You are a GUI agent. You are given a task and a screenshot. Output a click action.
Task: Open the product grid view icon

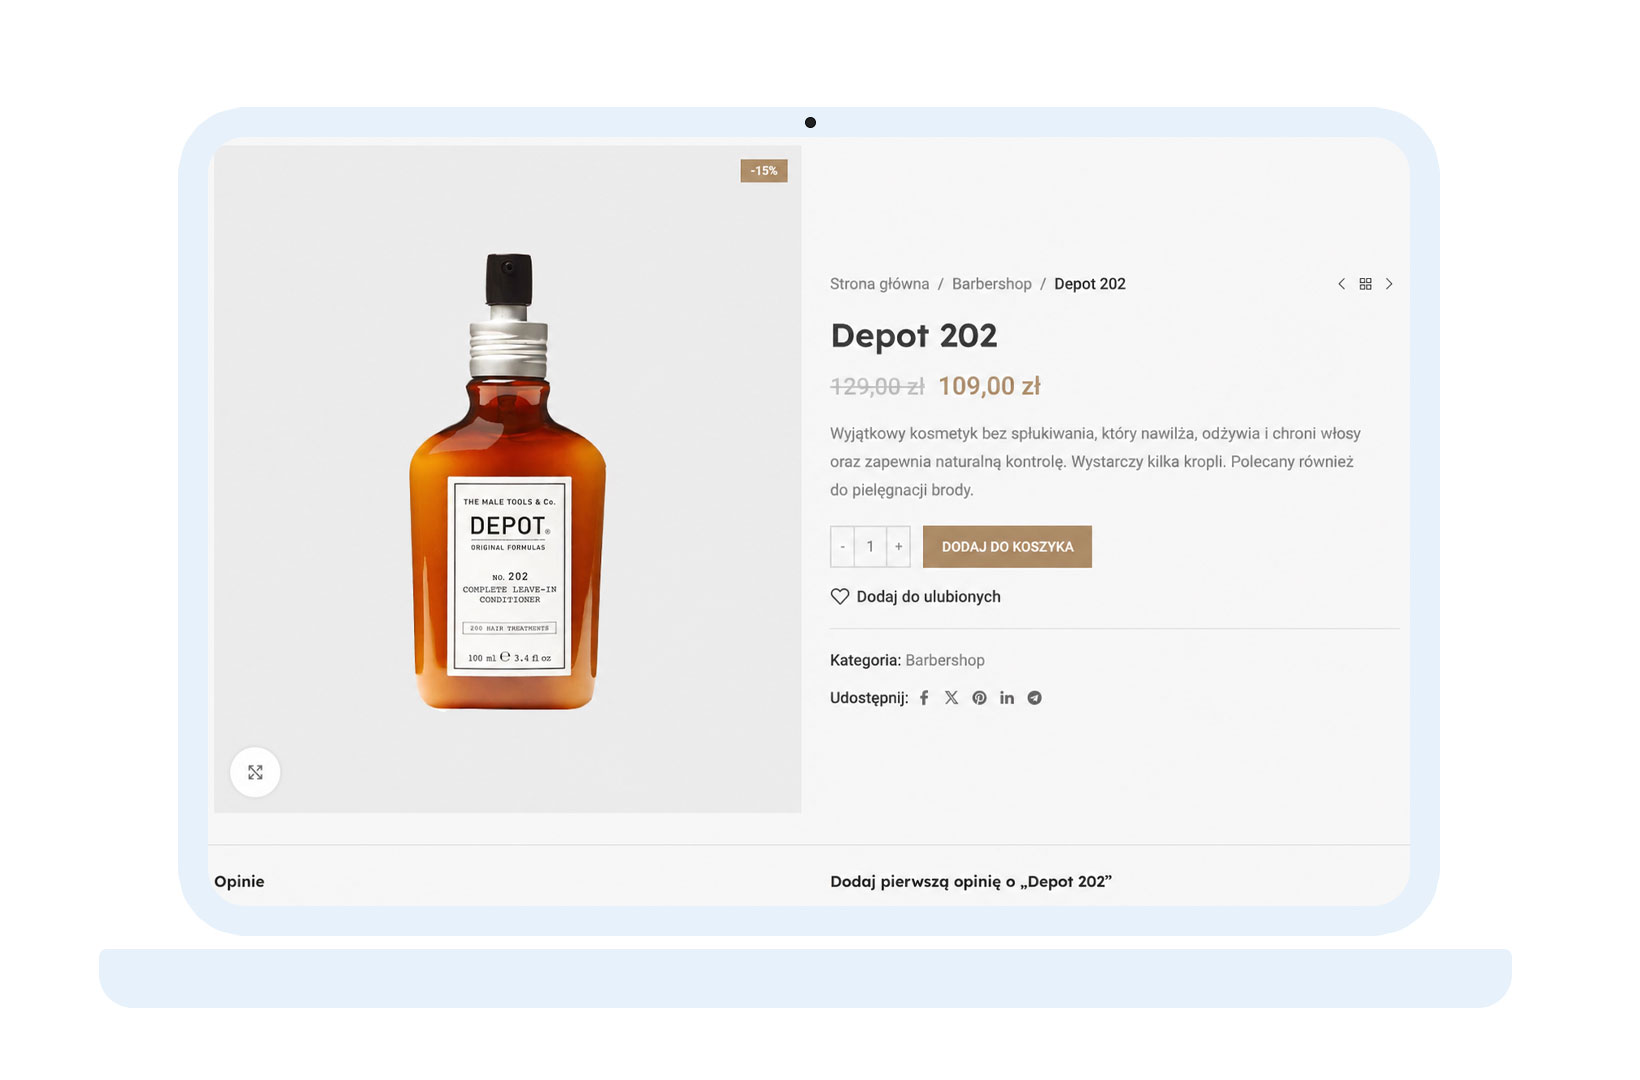[1365, 284]
